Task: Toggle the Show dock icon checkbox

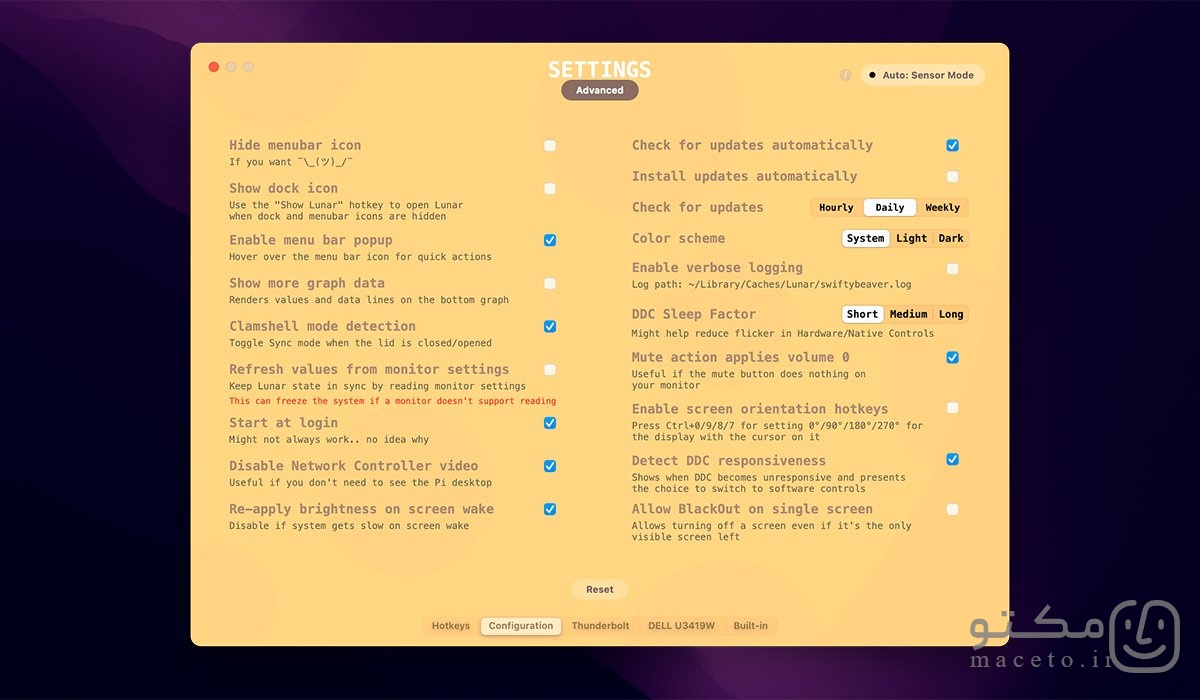Action: pyautogui.click(x=550, y=189)
